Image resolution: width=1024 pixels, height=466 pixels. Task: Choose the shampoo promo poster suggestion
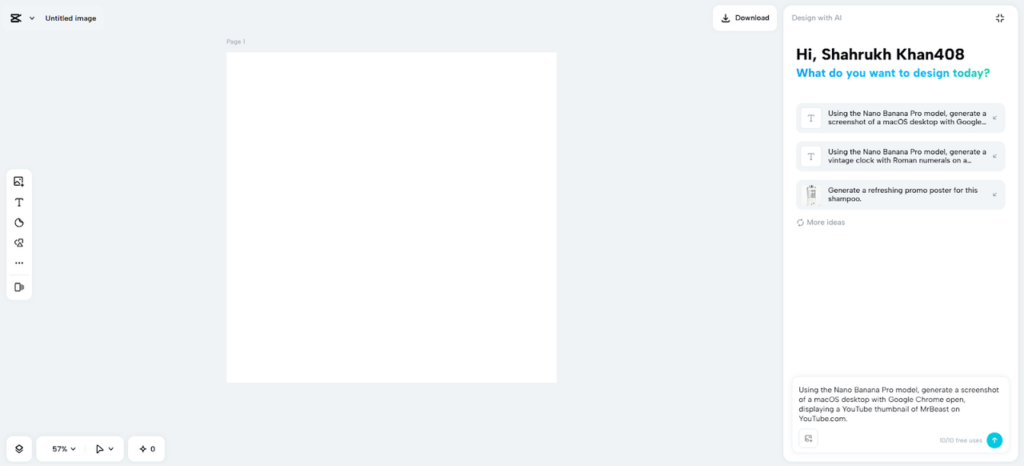901,194
